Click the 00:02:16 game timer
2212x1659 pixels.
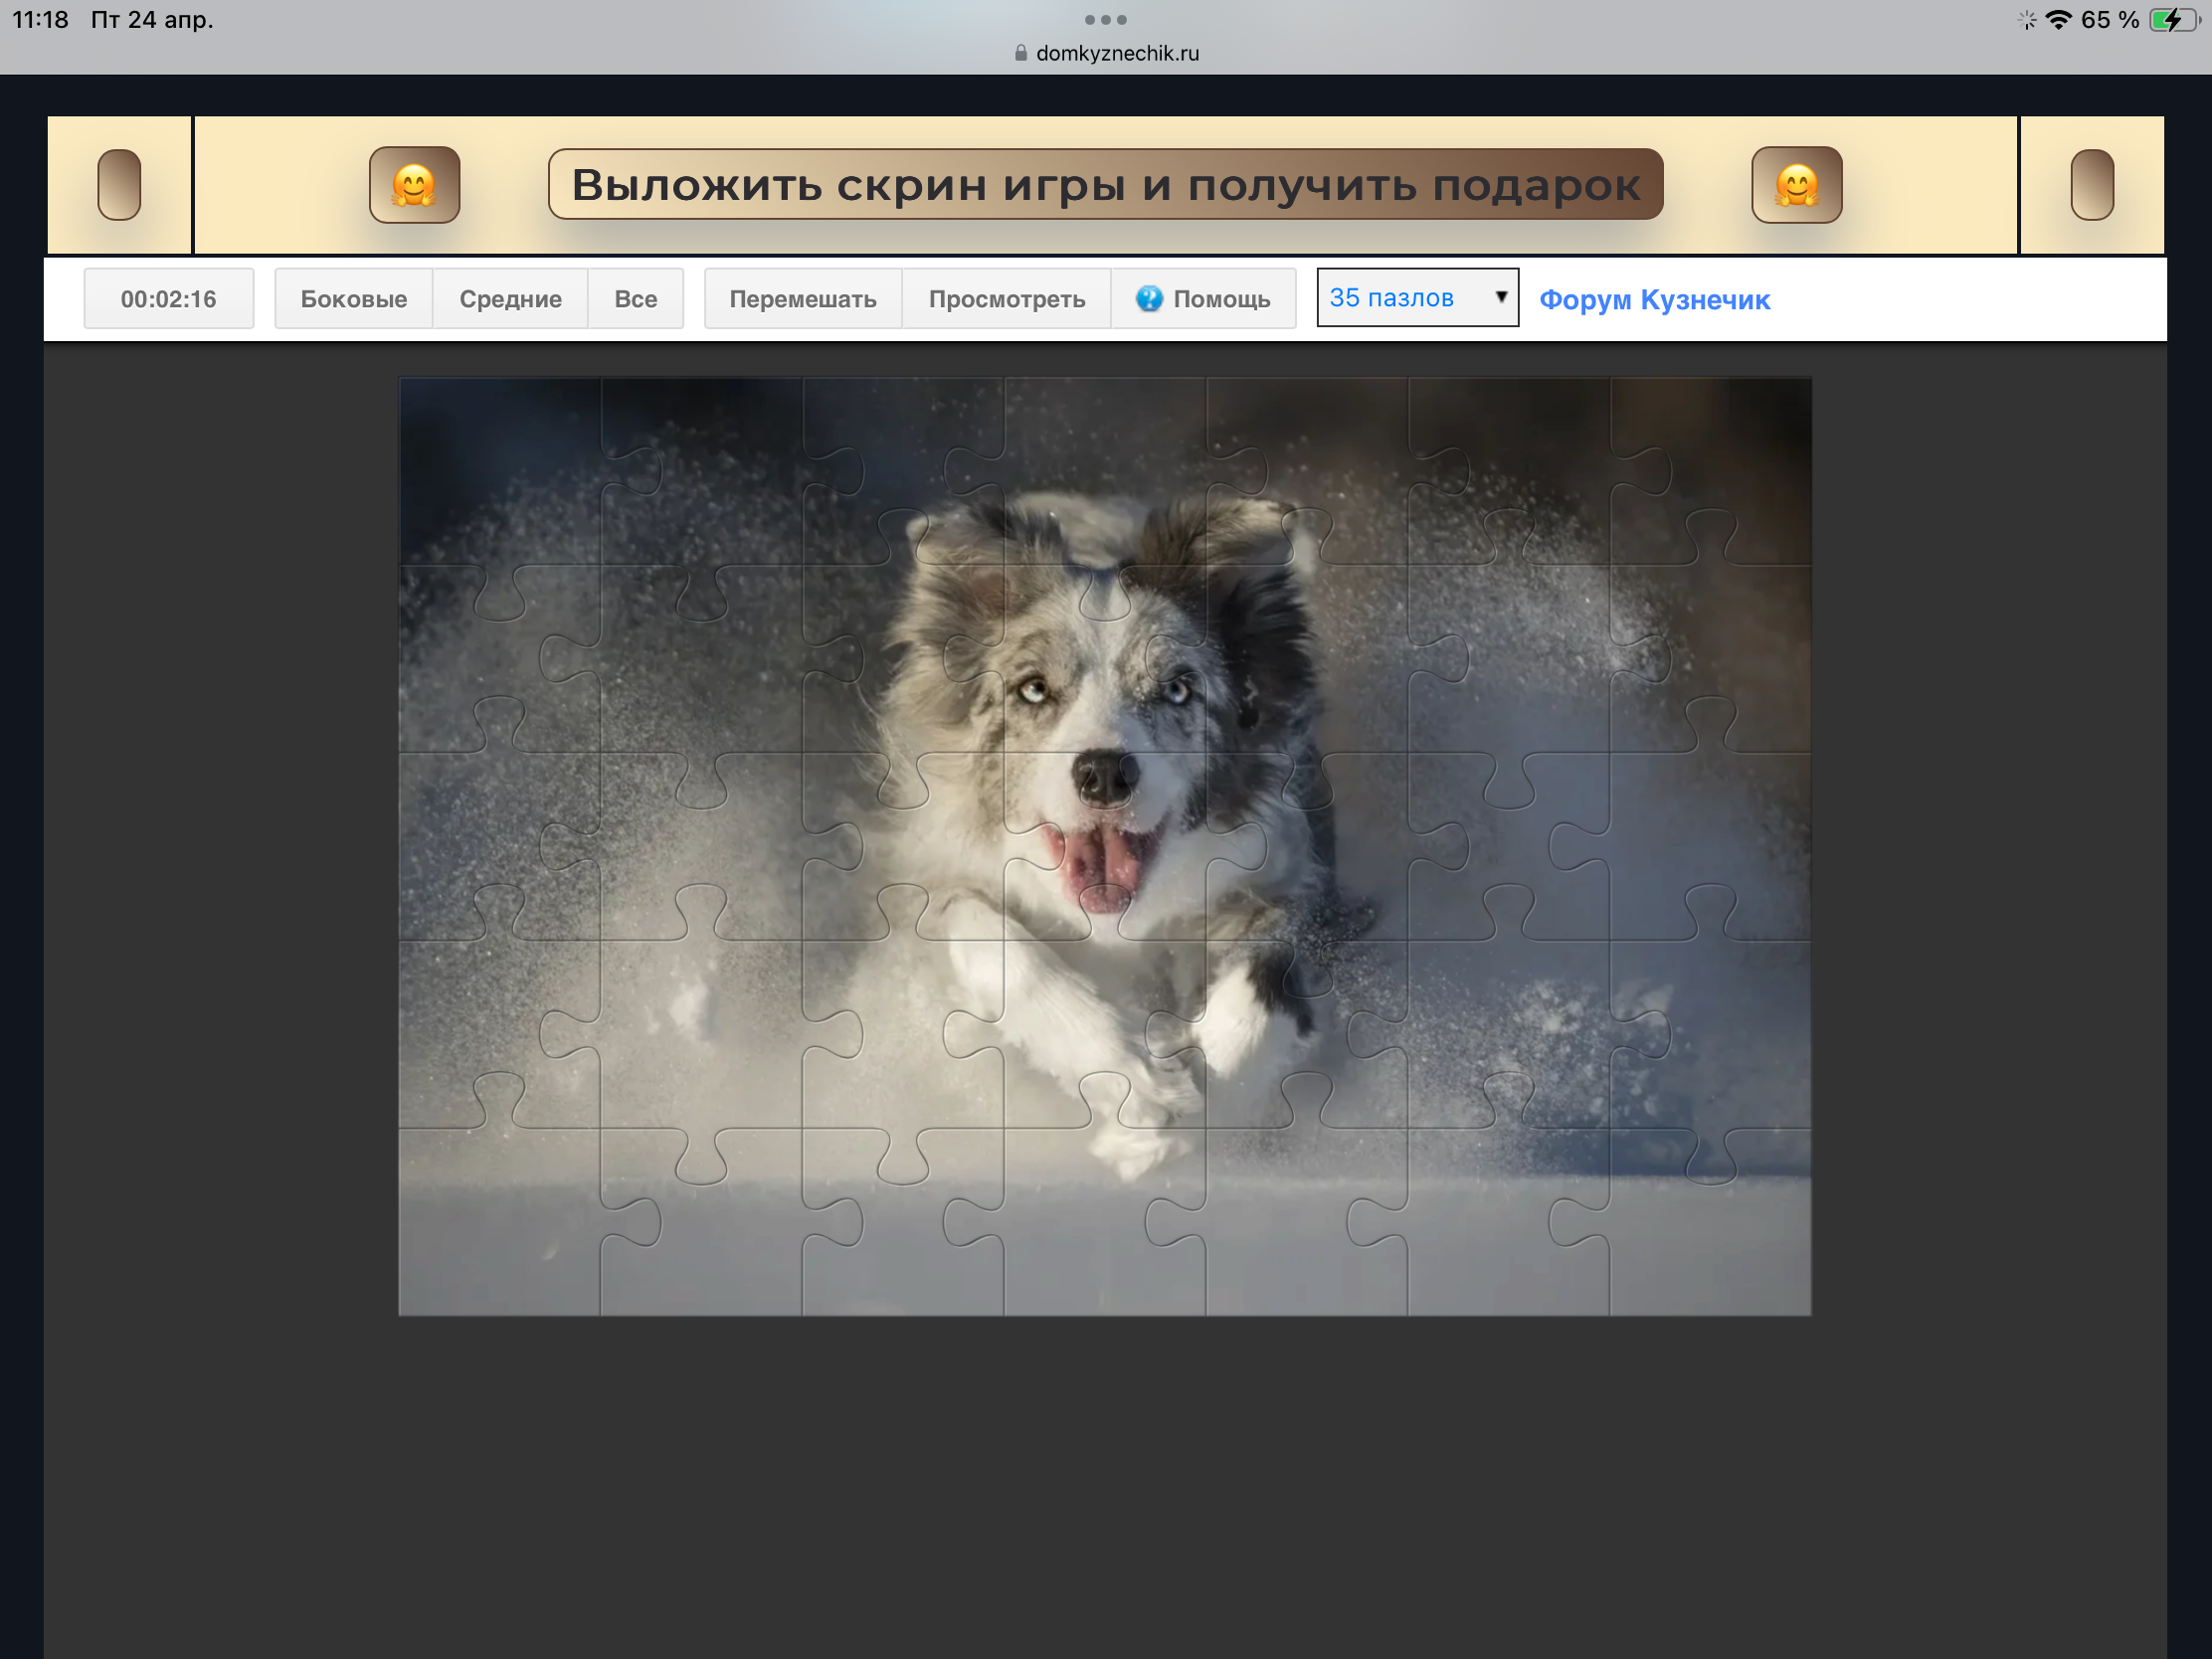click(x=168, y=299)
